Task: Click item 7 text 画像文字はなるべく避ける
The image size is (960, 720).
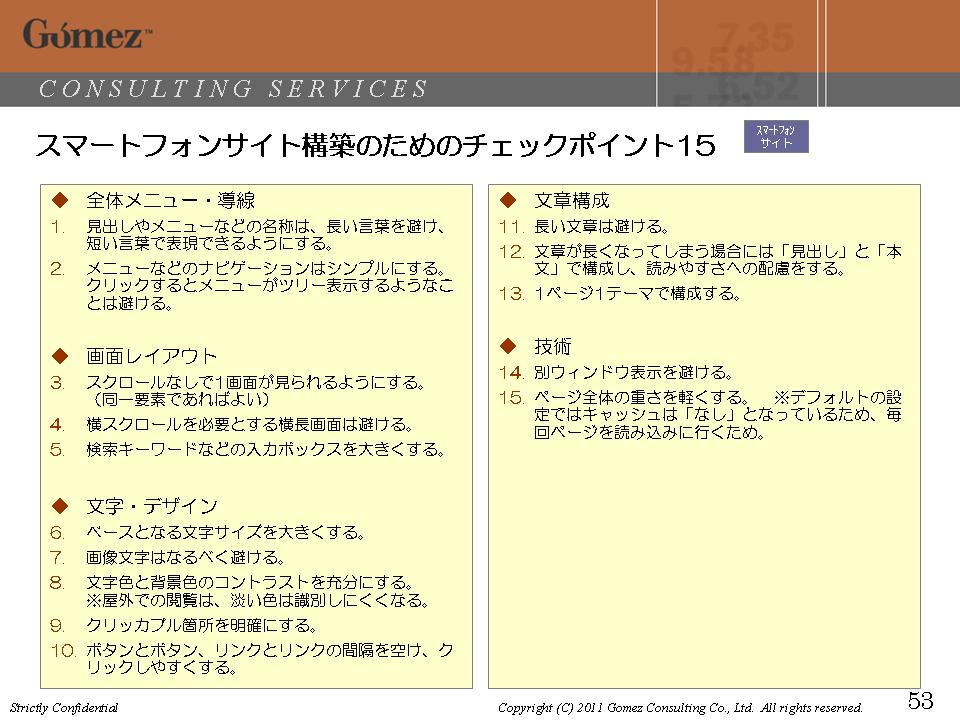Action: point(186,558)
